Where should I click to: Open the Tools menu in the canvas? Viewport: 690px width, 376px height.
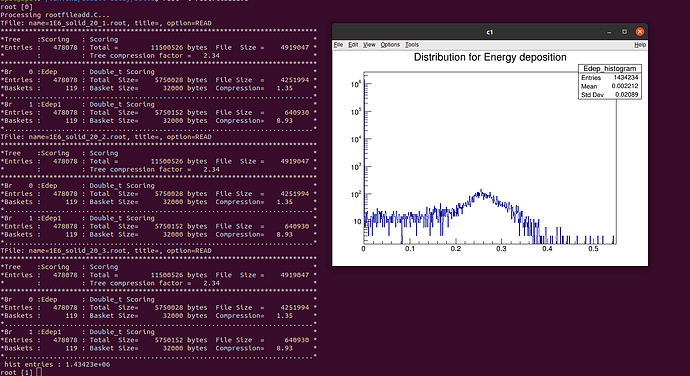point(411,45)
